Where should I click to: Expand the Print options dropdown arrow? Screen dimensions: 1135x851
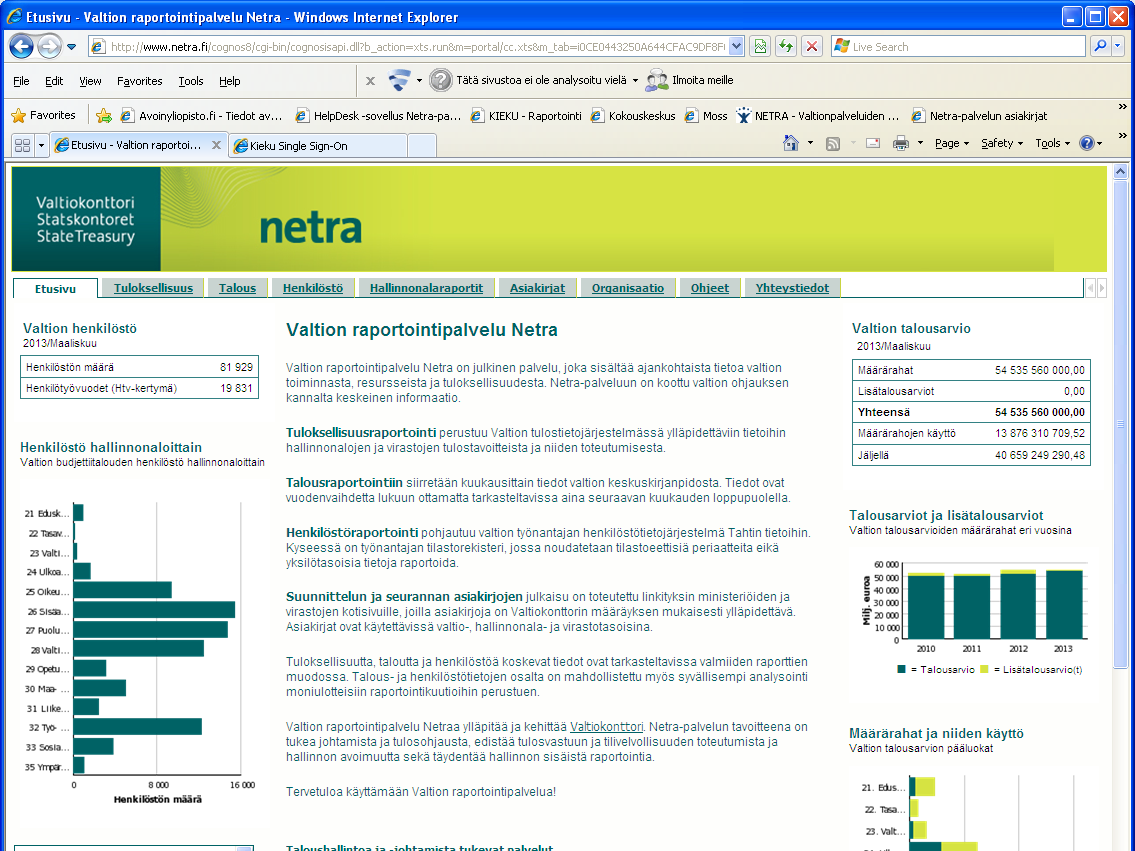920,143
